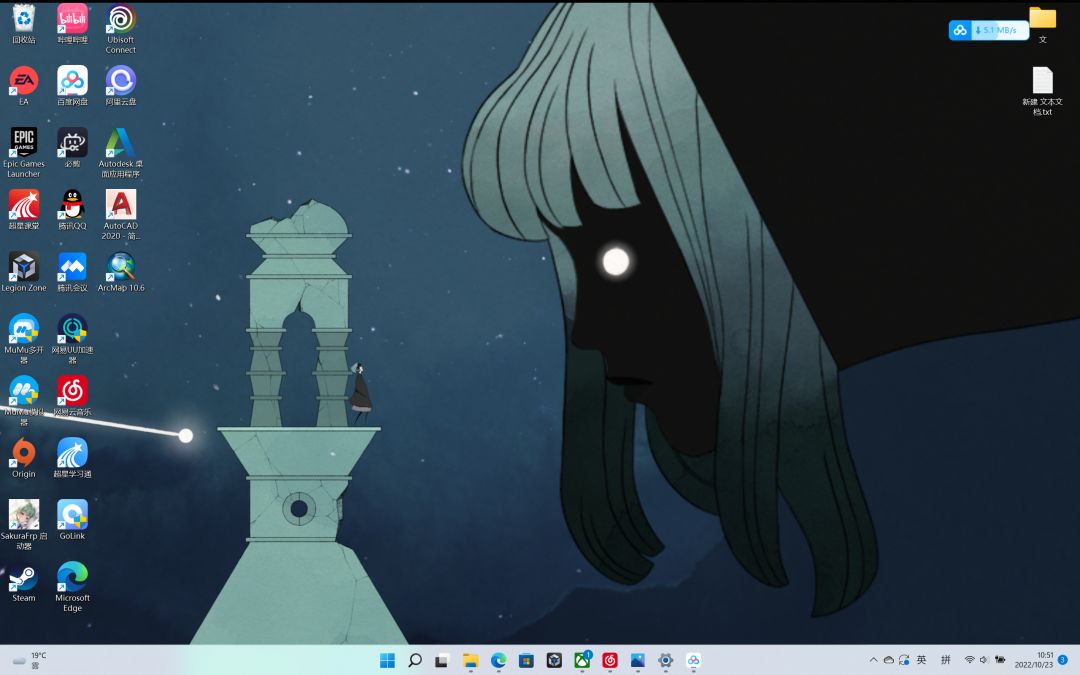Screen dimensions: 1080x675
Task: Open NetEase Cloud Music from taskbar
Action: pyautogui.click(x=610, y=661)
